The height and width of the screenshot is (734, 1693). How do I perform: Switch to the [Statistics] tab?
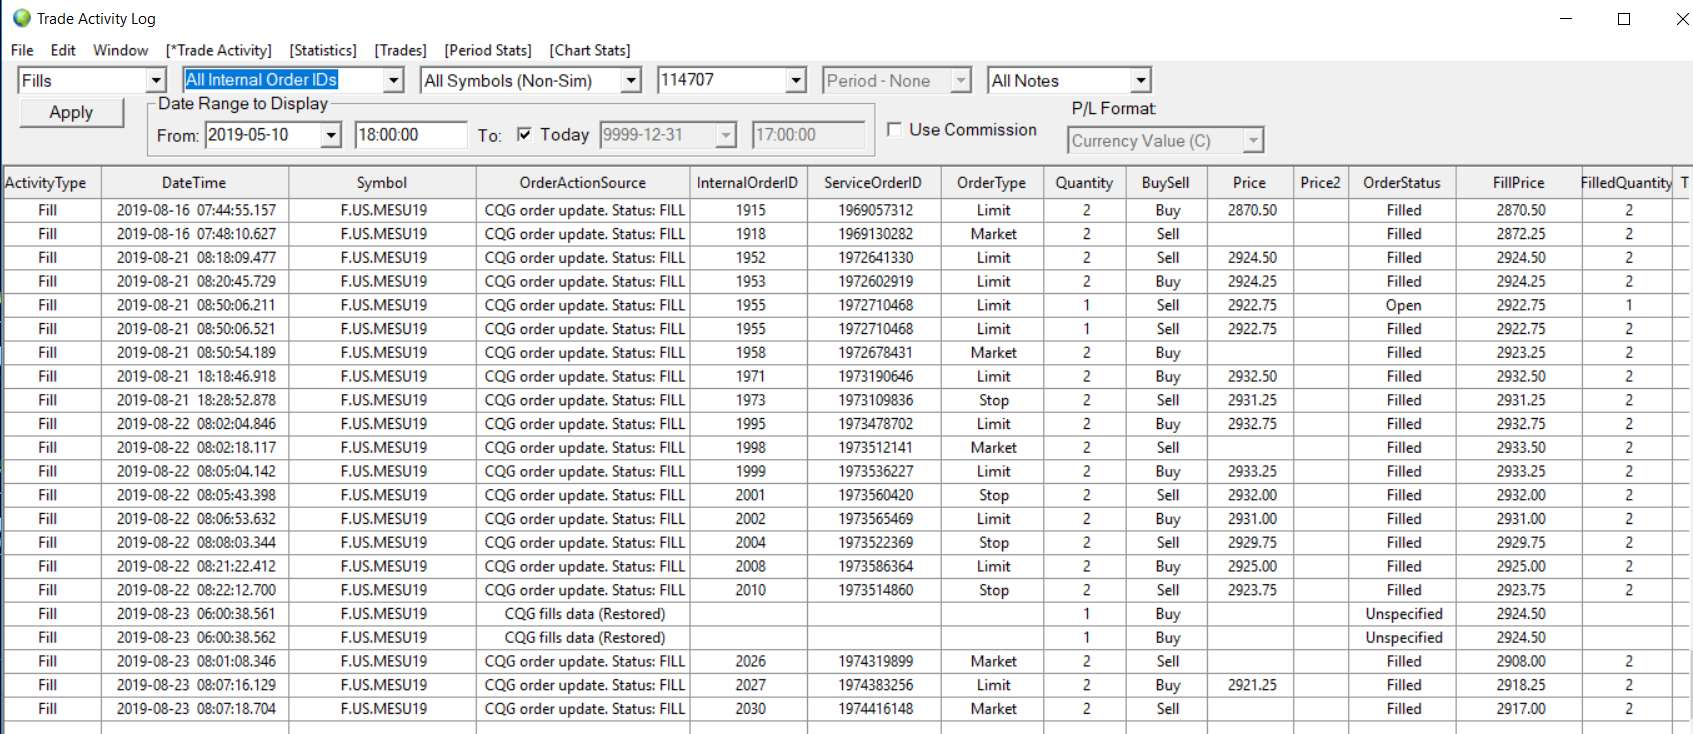(323, 50)
